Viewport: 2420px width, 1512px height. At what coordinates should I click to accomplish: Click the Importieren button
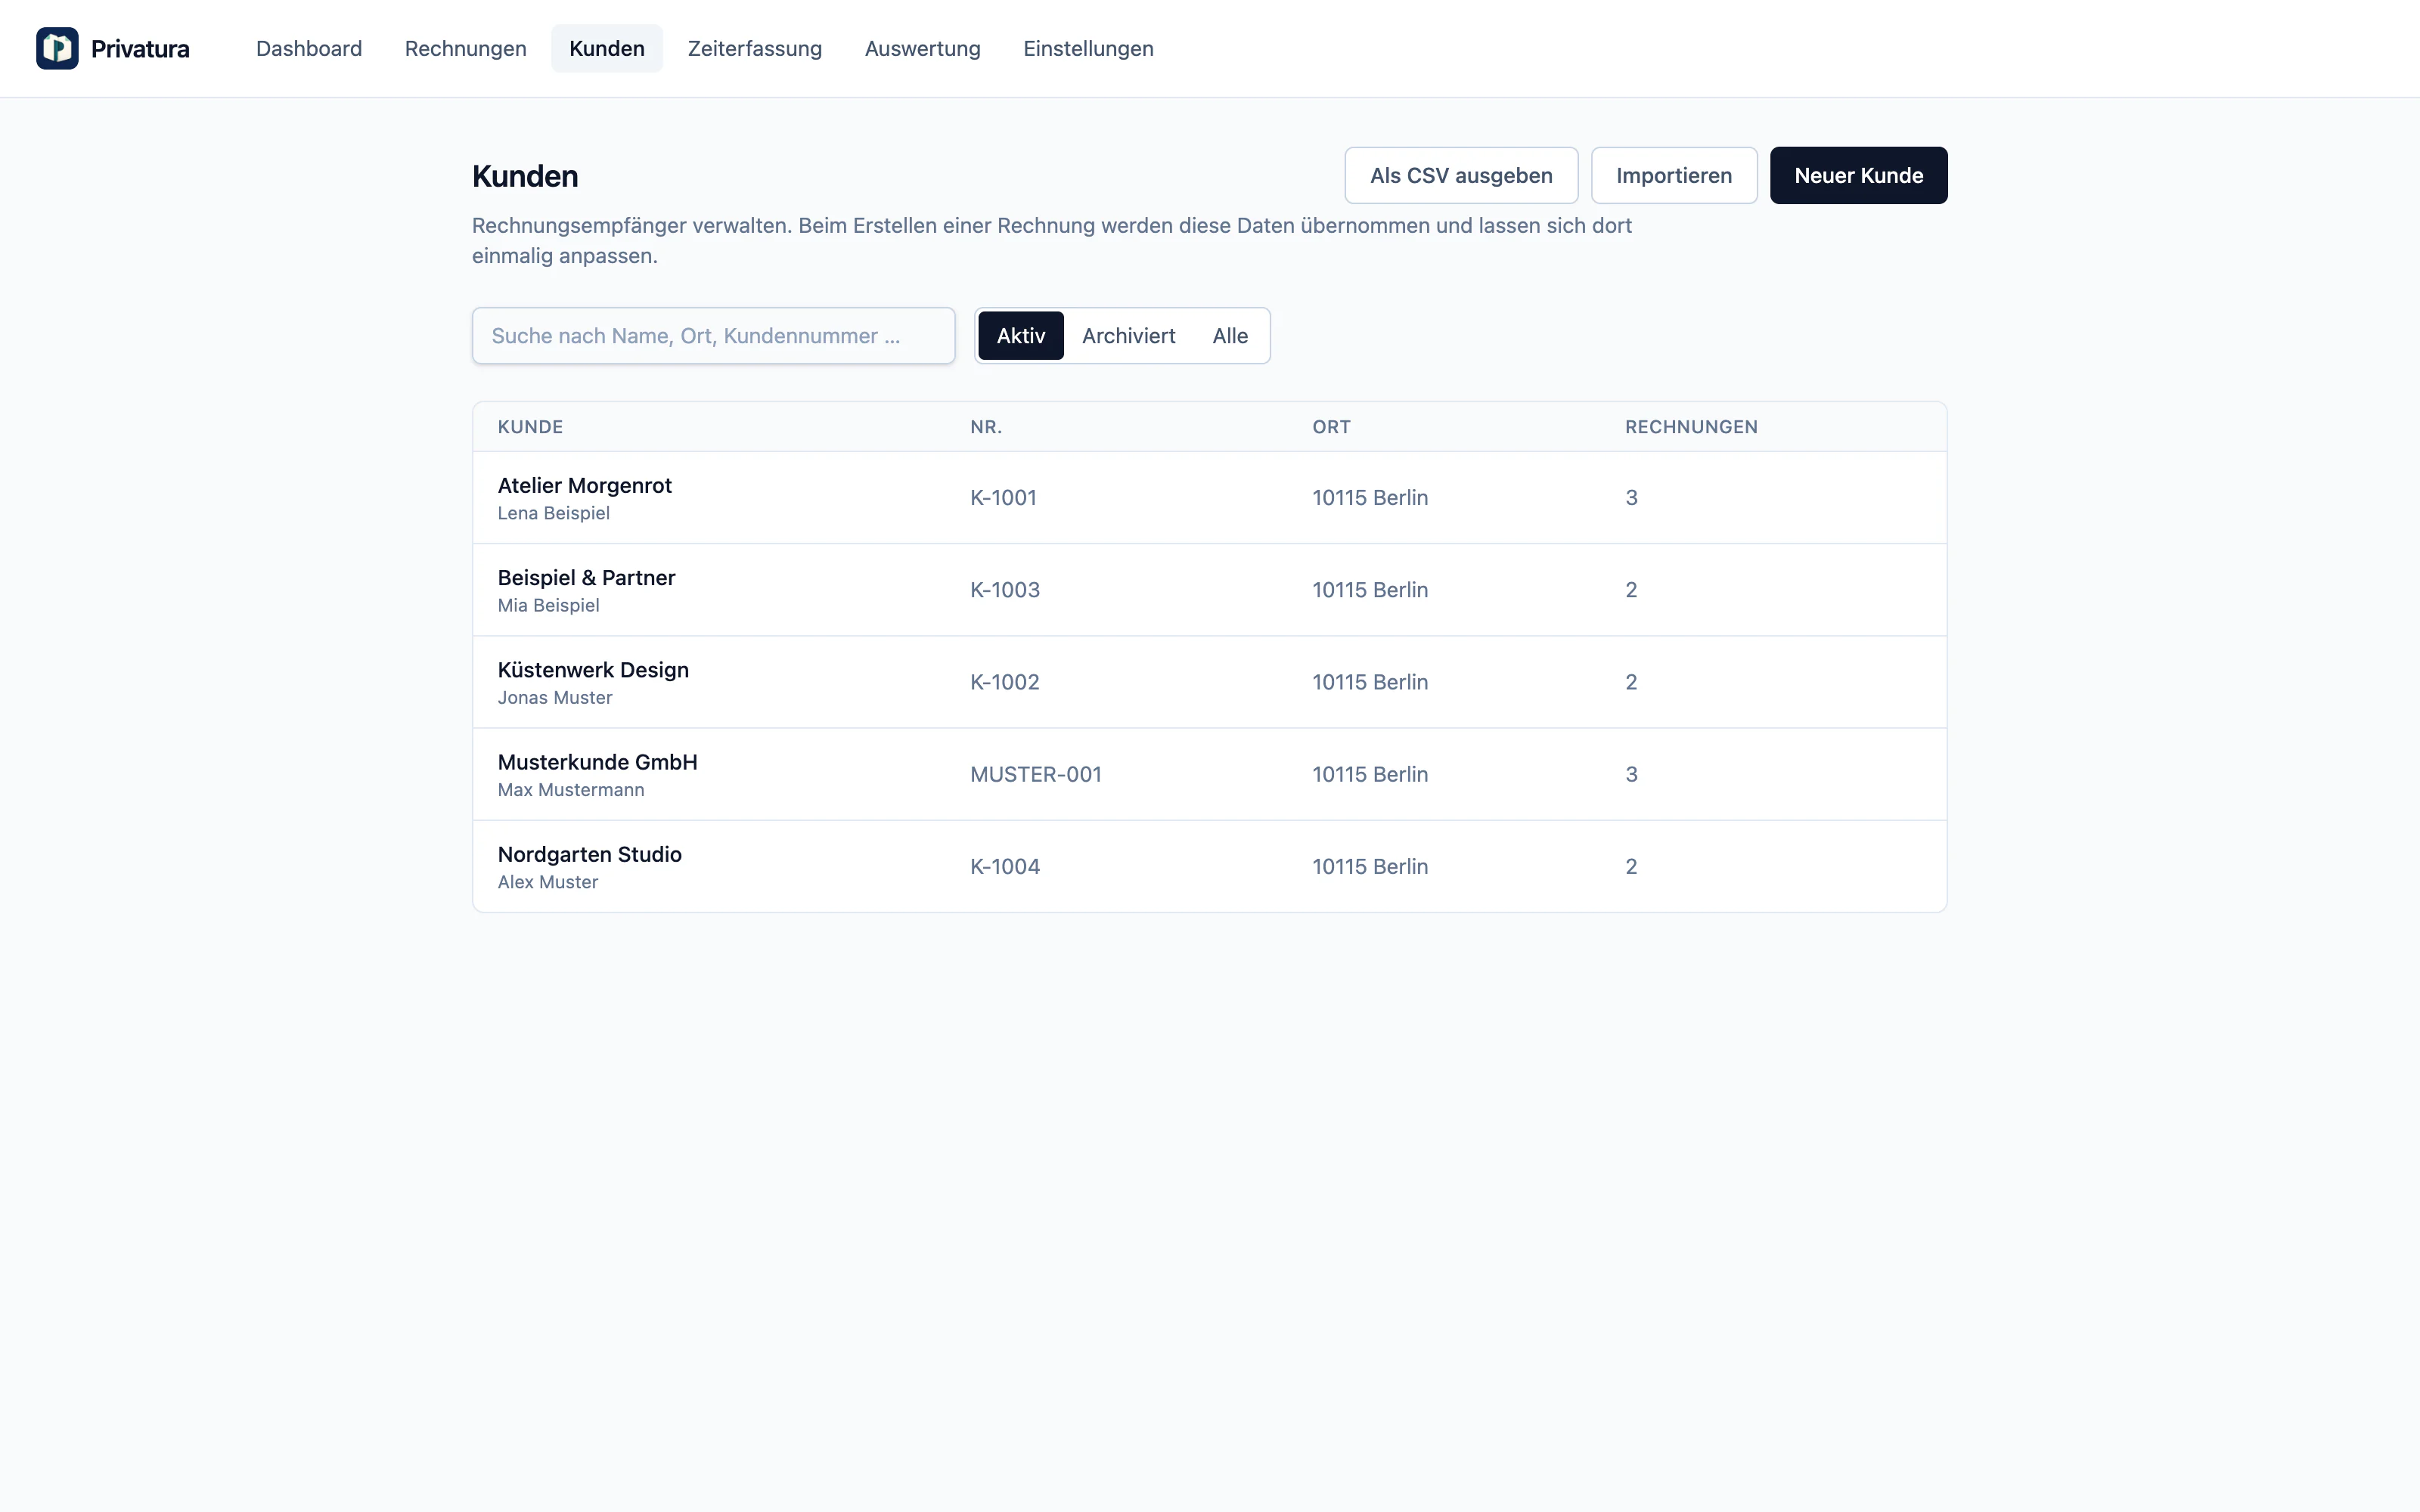tap(1674, 175)
